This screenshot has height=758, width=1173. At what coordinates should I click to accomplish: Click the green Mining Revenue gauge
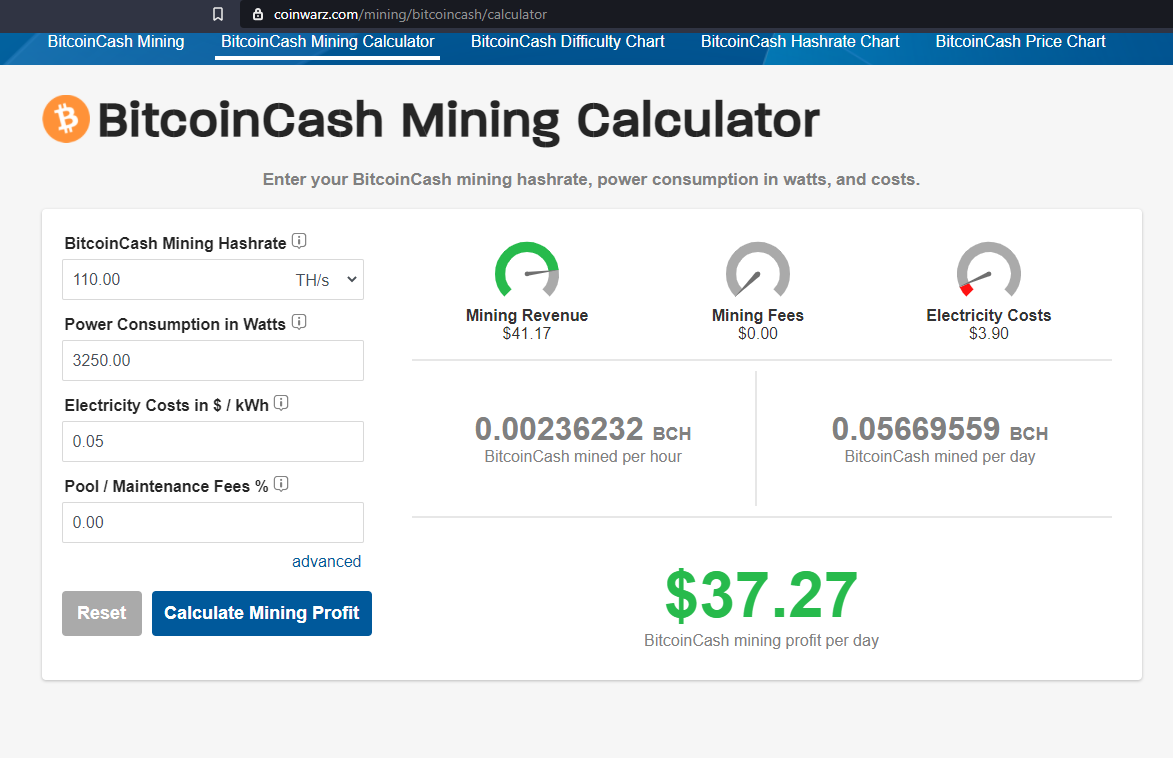pos(527,270)
